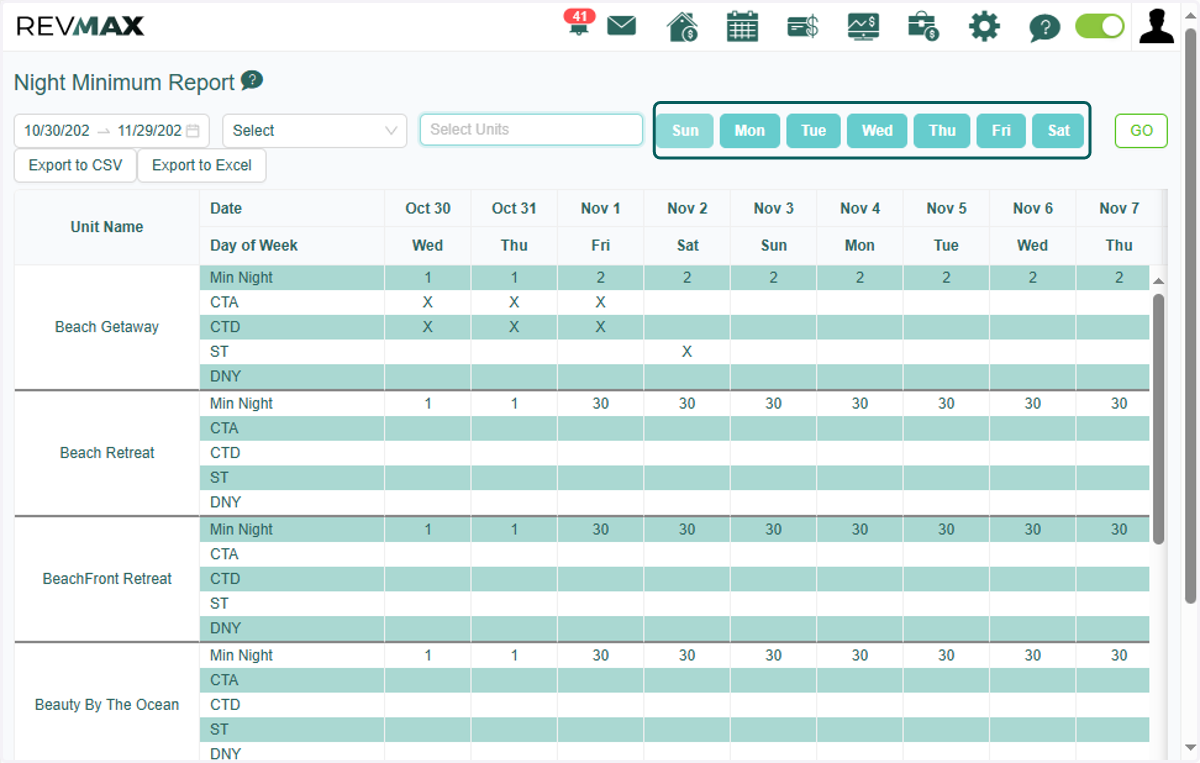Screen dimensions: 1200x763
Task: Toggle the Sat day filter
Action: point(1058,130)
